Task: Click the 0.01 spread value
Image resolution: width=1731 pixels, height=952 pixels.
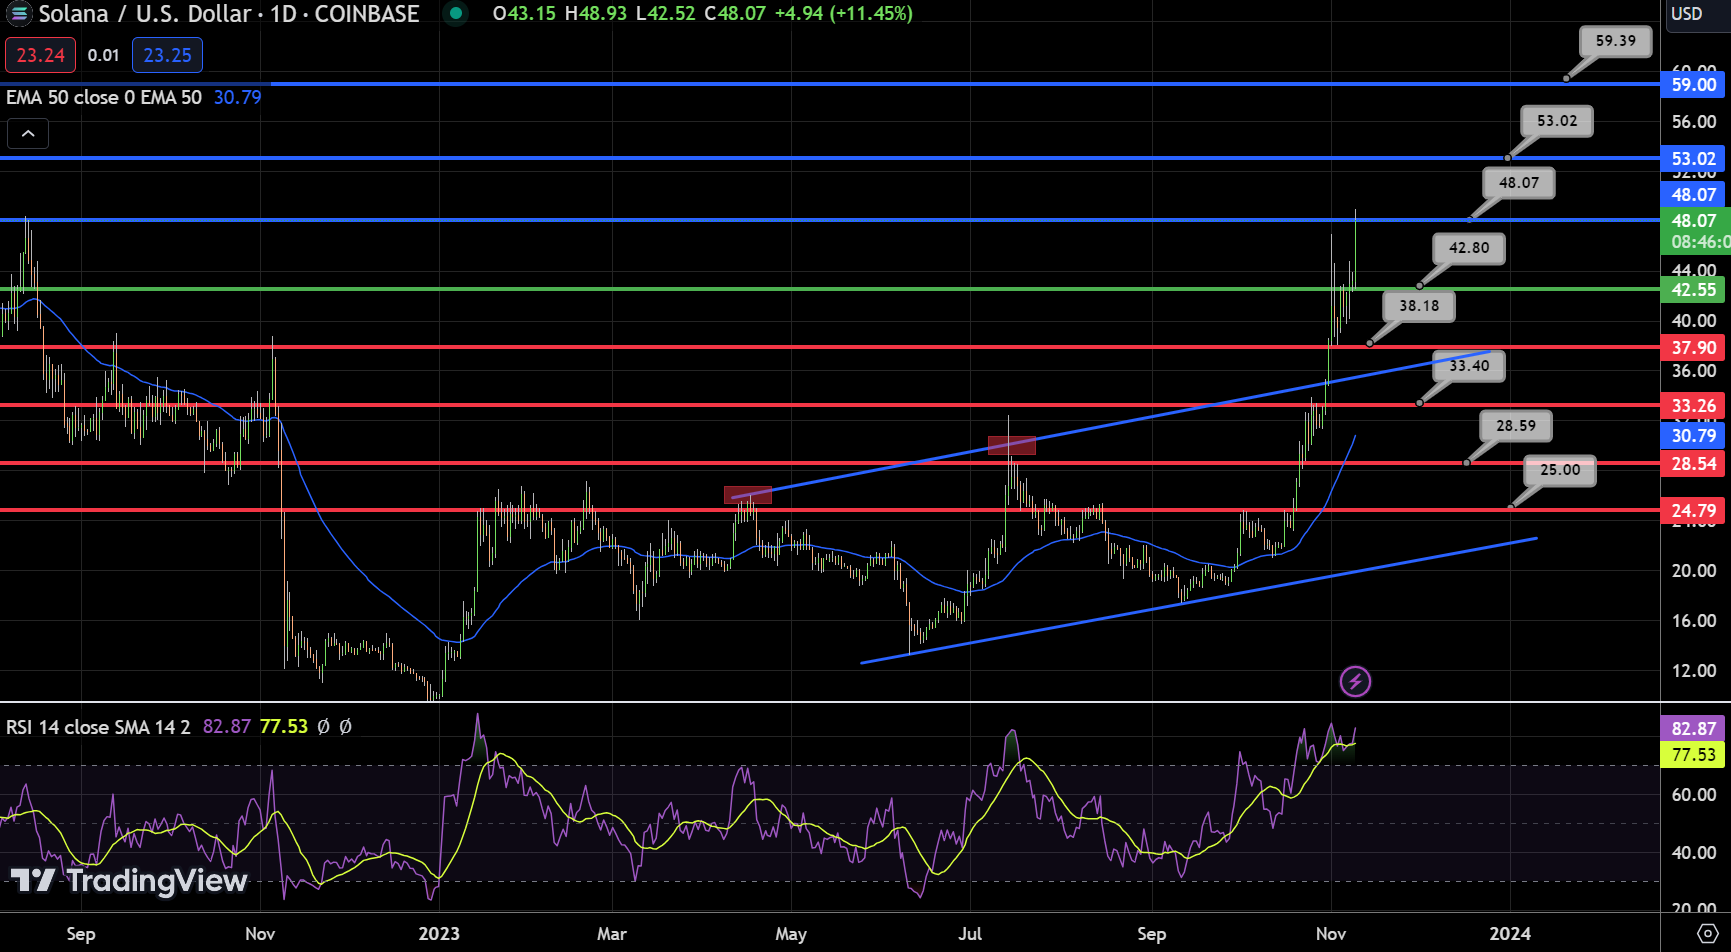Action: coord(103,55)
